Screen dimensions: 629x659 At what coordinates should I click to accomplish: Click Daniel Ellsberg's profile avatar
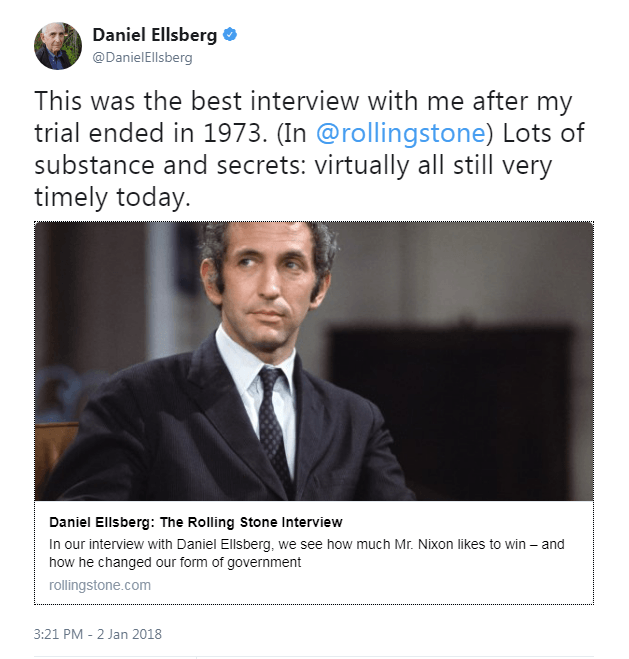[x=58, y=46]
